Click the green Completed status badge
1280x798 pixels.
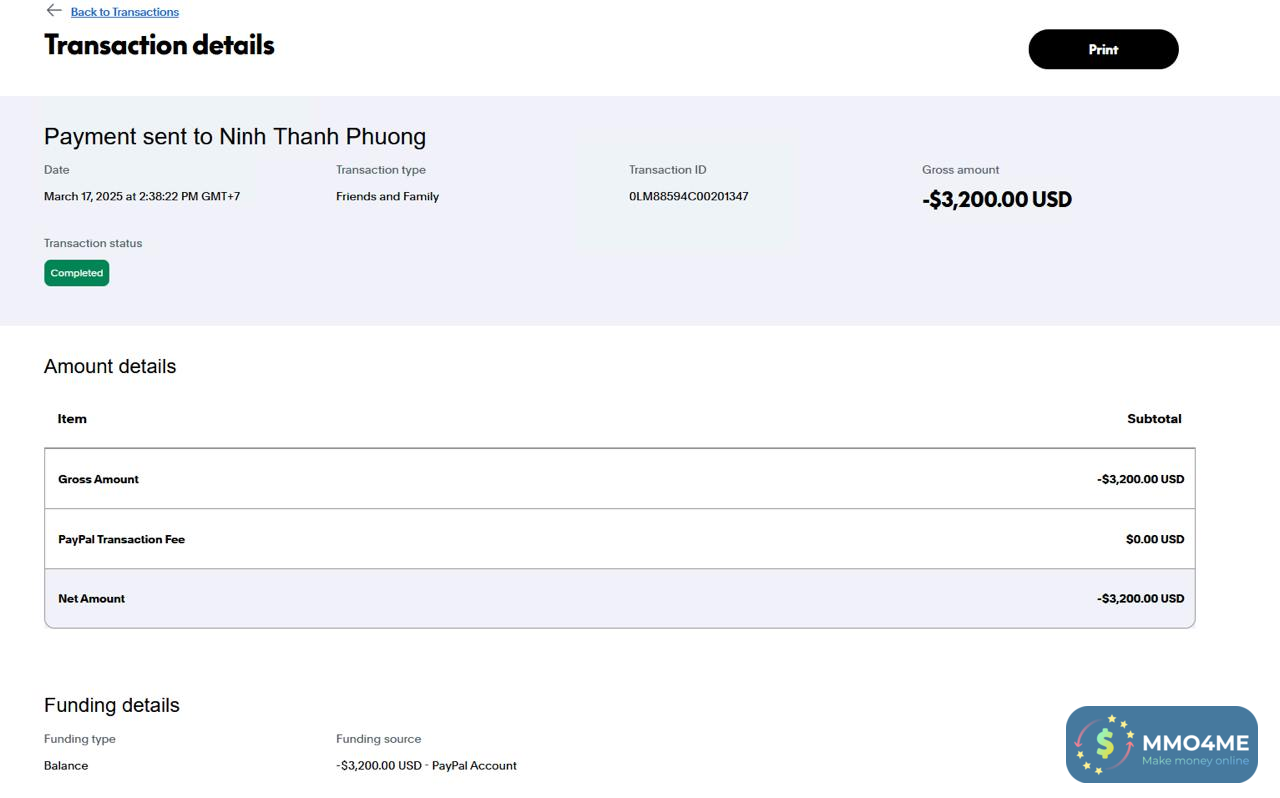click(77, 273)
